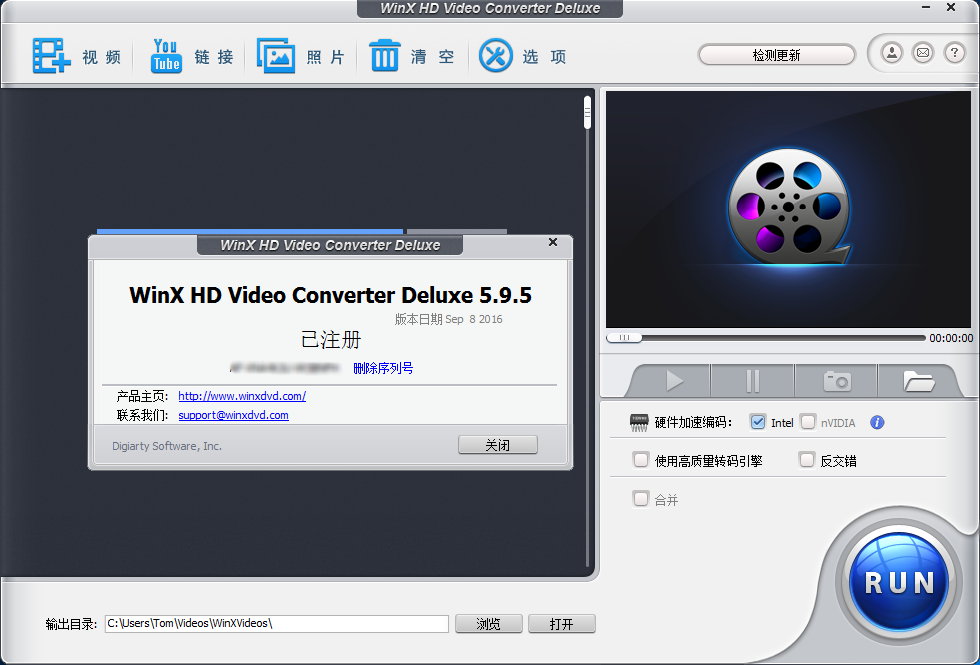Play the preview video

(x=673, y=381)
